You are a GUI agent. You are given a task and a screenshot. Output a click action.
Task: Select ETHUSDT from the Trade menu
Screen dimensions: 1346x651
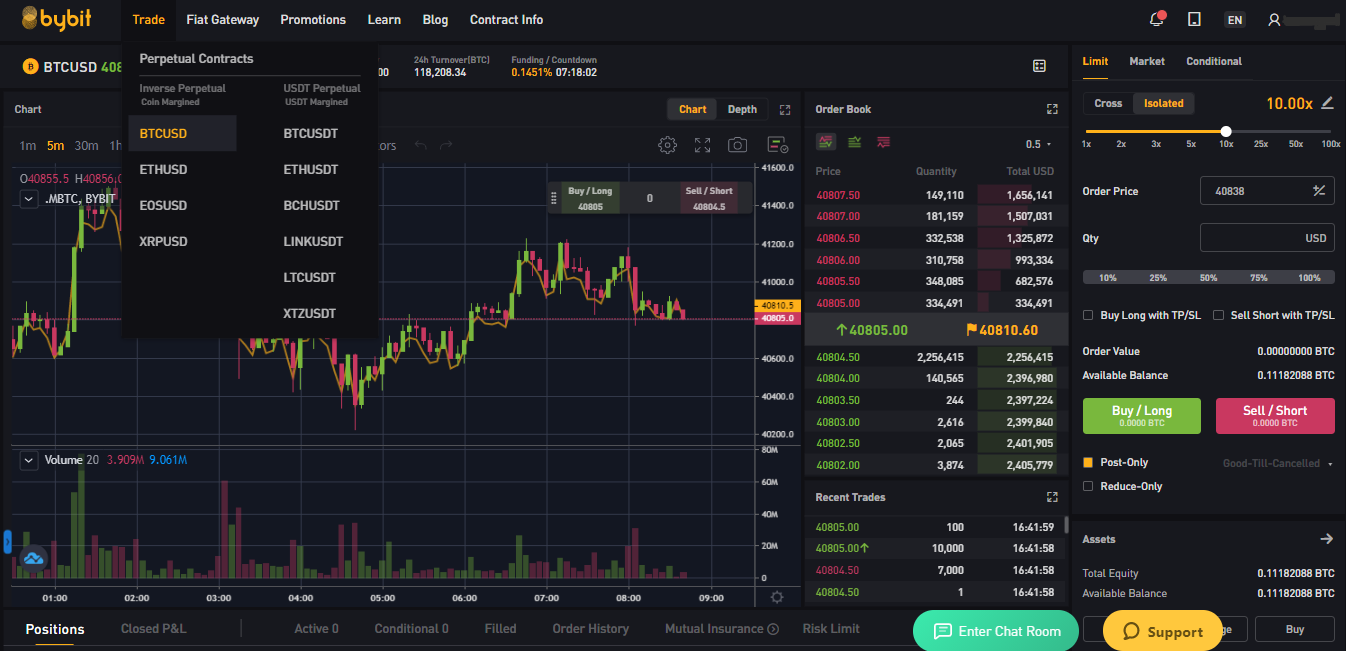click(x=311, y=169)
